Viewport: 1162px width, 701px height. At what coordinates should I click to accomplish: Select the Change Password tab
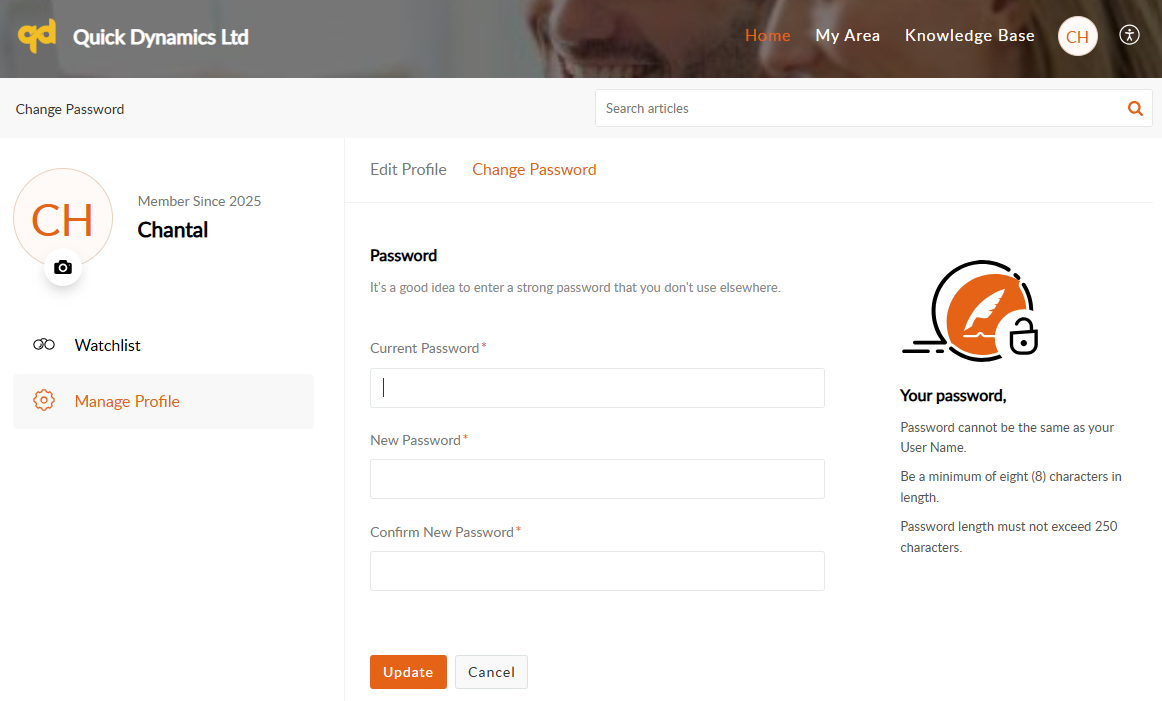(x=534, y=170)
